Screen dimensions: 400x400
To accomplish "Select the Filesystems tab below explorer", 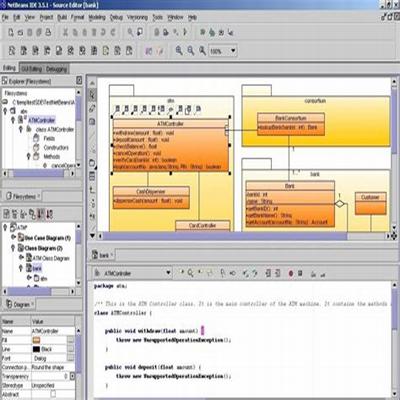I will coord(23,196).
